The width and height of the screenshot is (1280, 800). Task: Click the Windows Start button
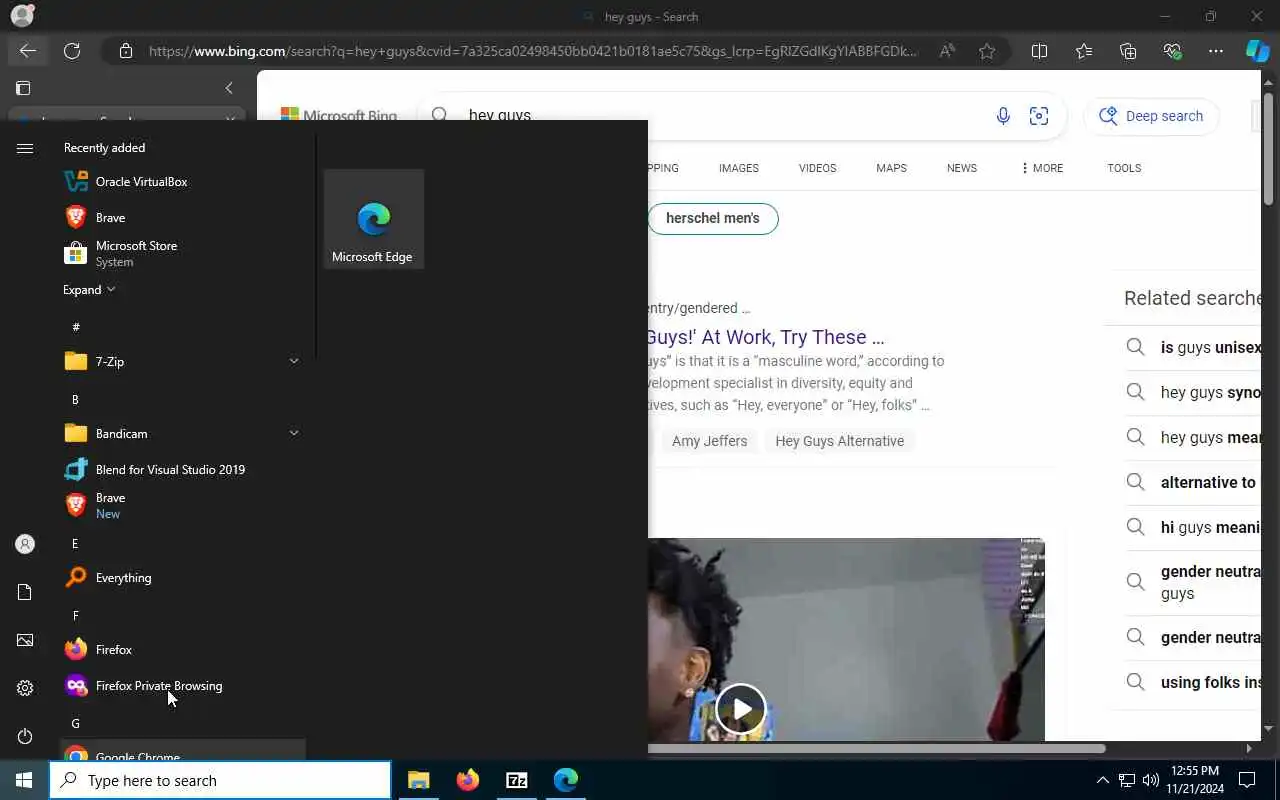[24, 780]
